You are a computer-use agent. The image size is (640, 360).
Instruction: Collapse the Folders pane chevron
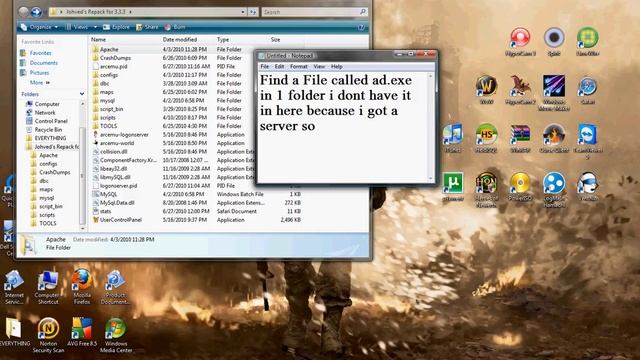click(x=82, y=94)
